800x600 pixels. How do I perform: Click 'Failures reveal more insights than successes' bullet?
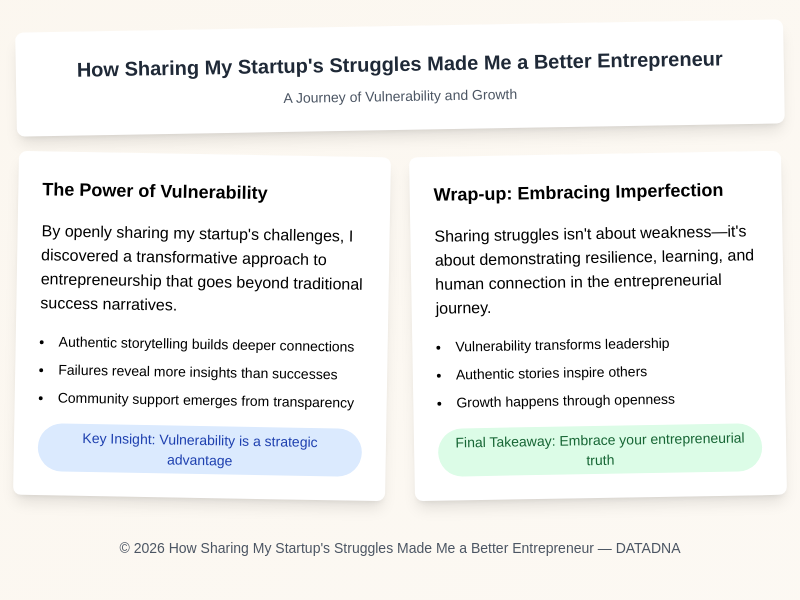click(x=197, y=373)
